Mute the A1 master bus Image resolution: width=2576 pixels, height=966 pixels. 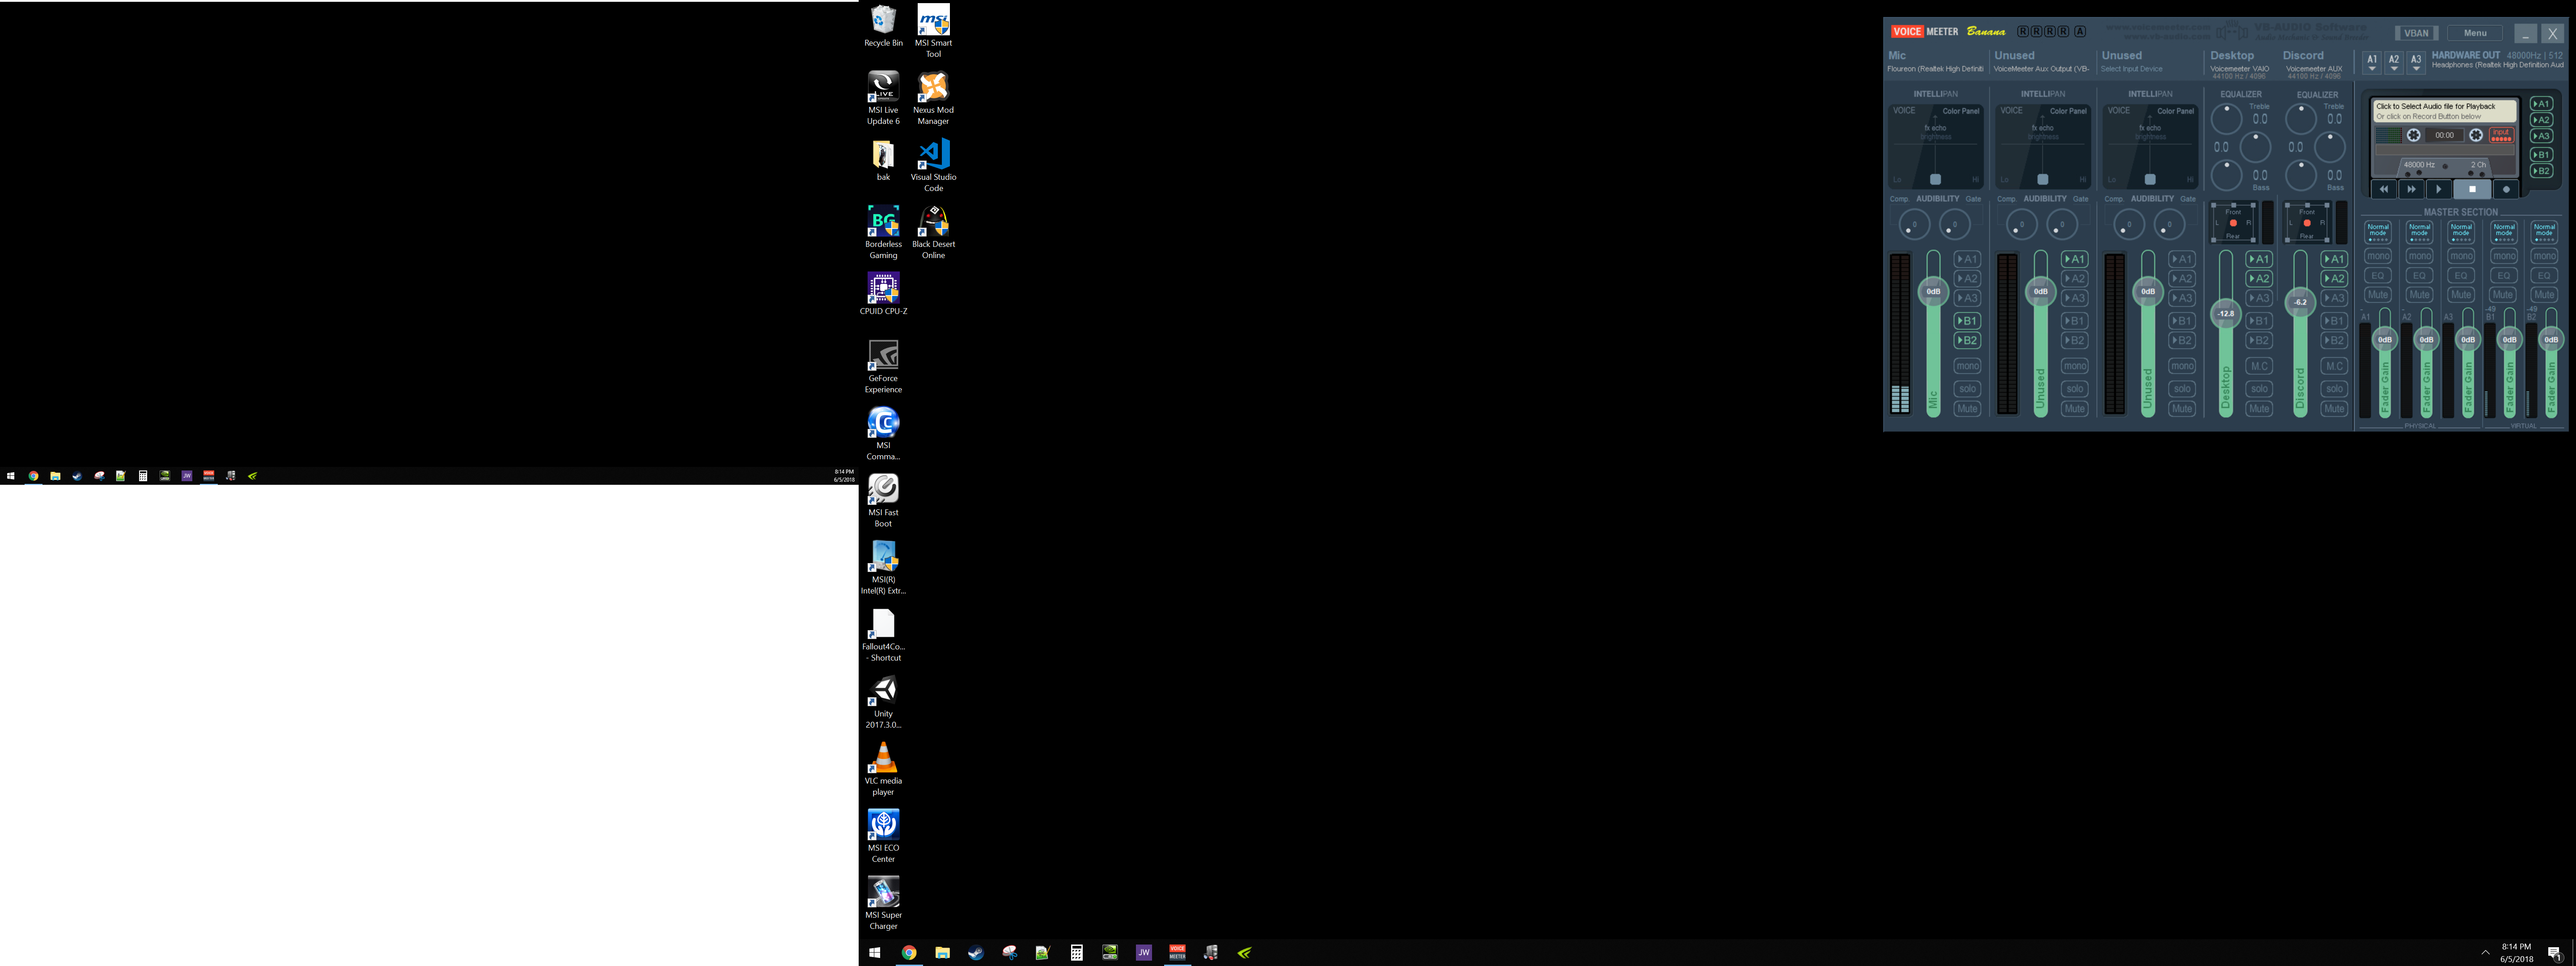tap(2378, 295)
